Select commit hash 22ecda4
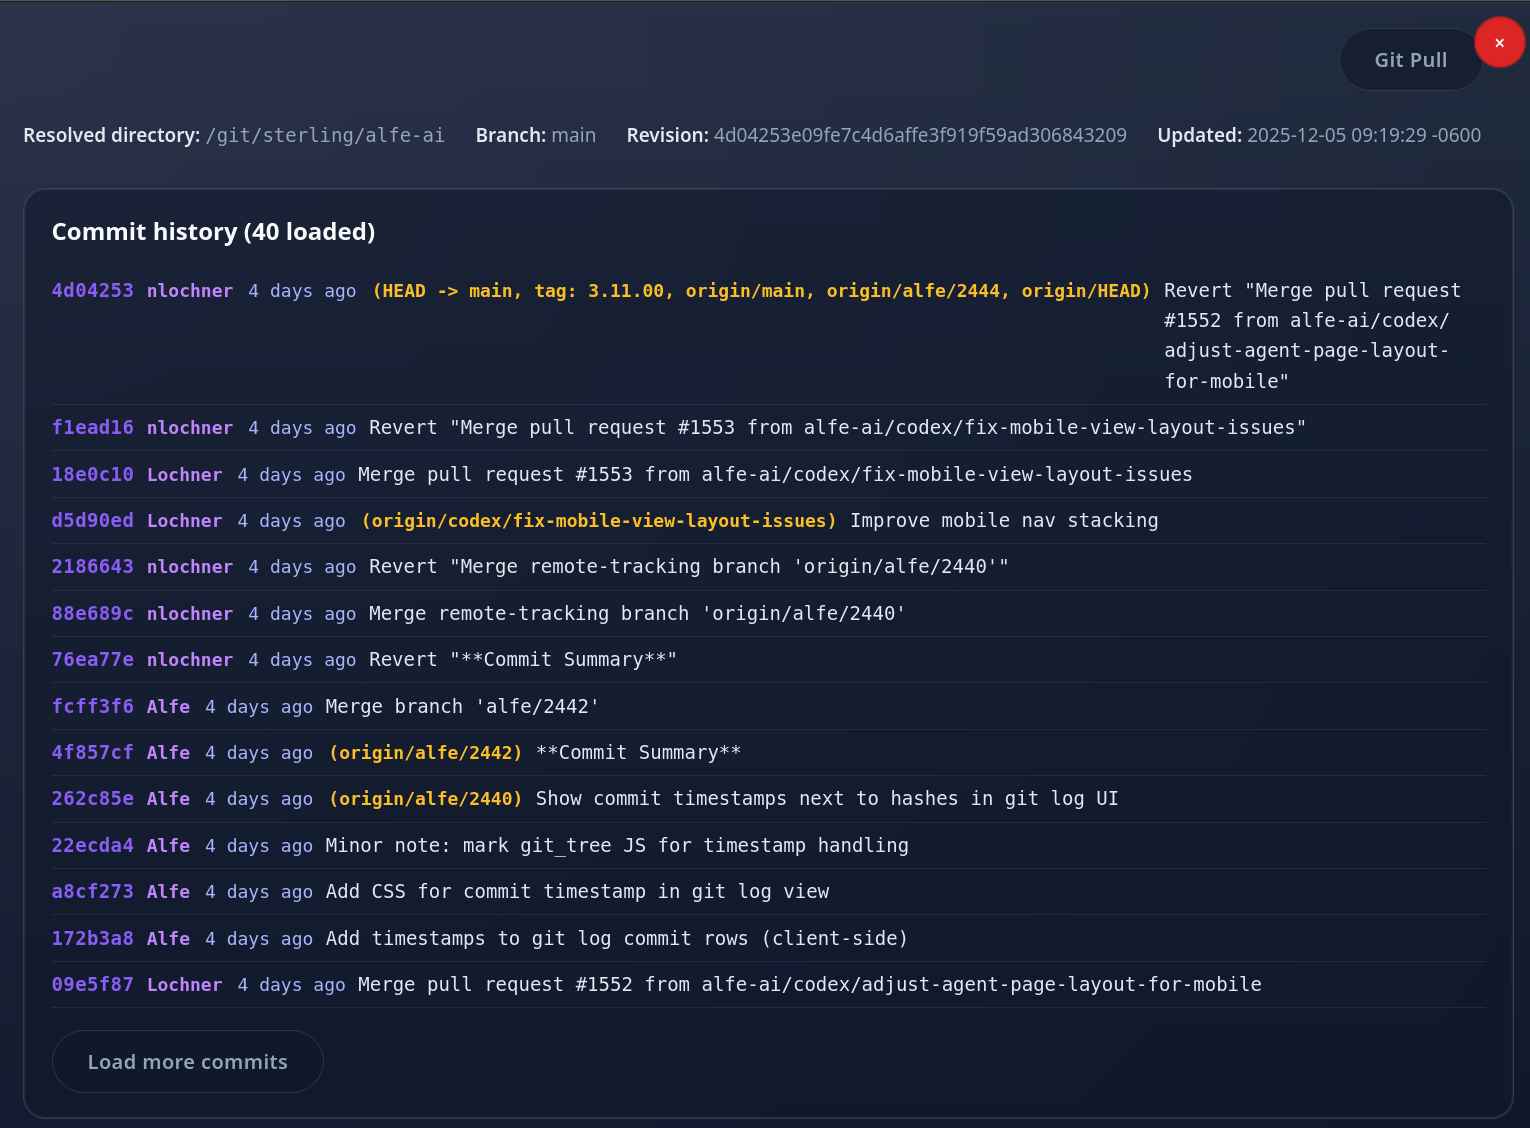The width and height of the screenshot is (1530, 1128). click(92, 846)
